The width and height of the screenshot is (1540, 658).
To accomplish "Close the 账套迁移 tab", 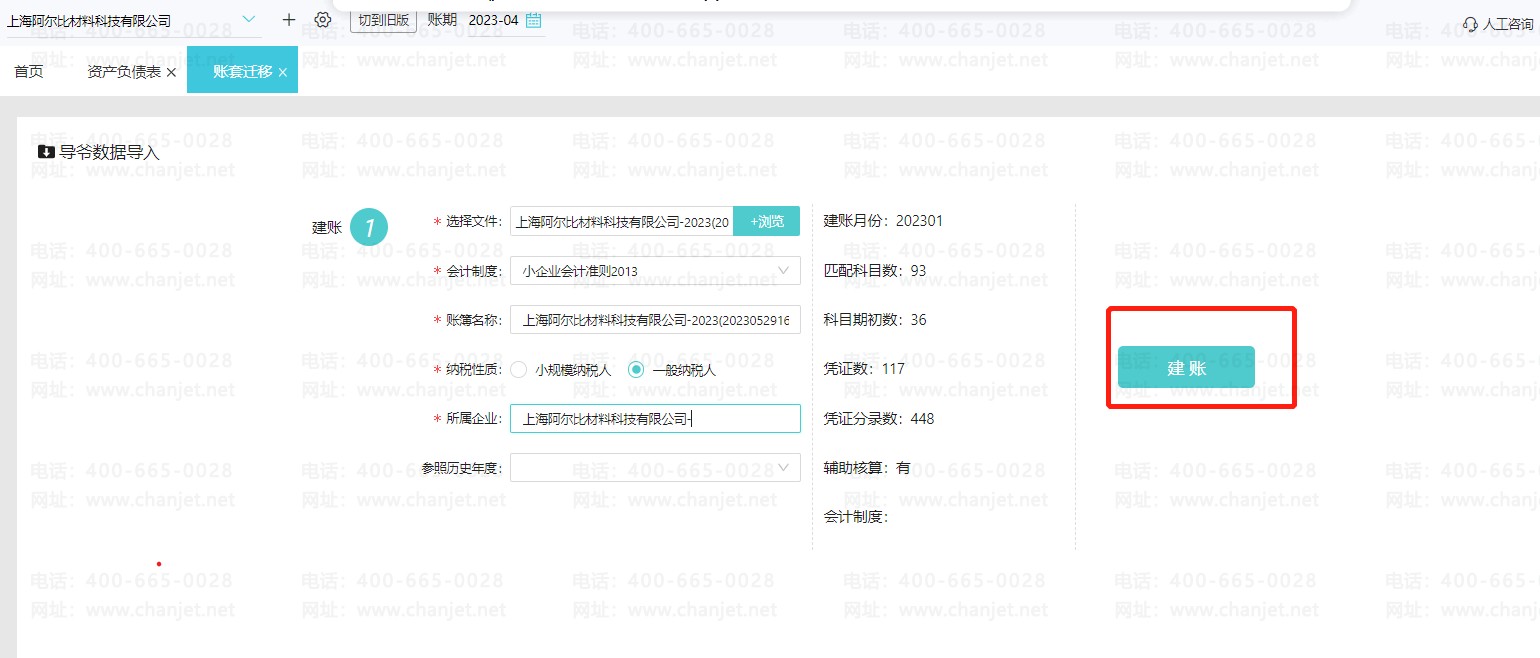I will (x=283, y=73).
